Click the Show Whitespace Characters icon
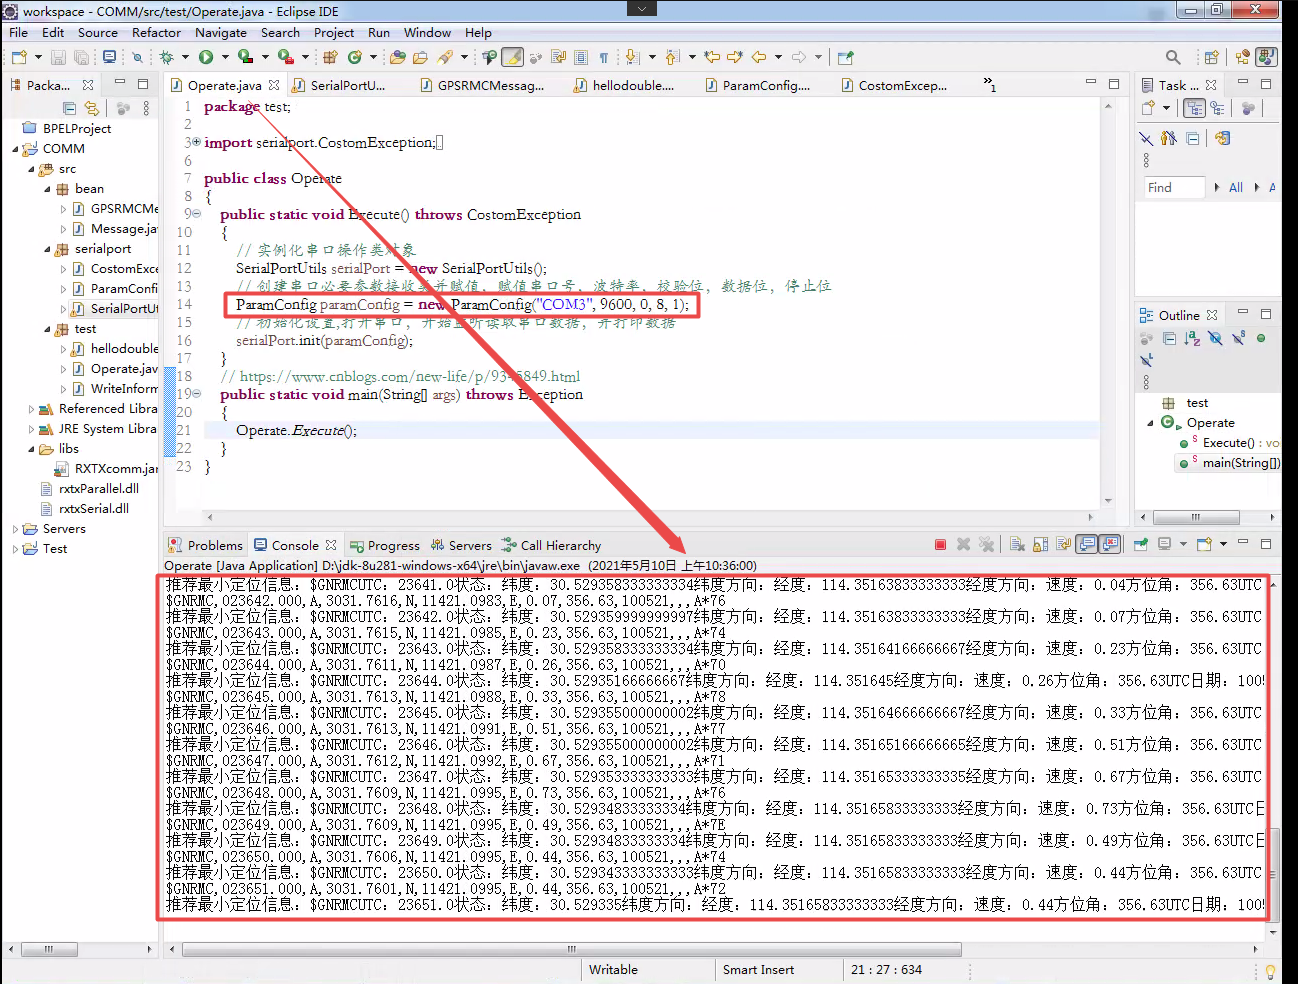Viewport: 1298px width, 984px height. (604, 57)
